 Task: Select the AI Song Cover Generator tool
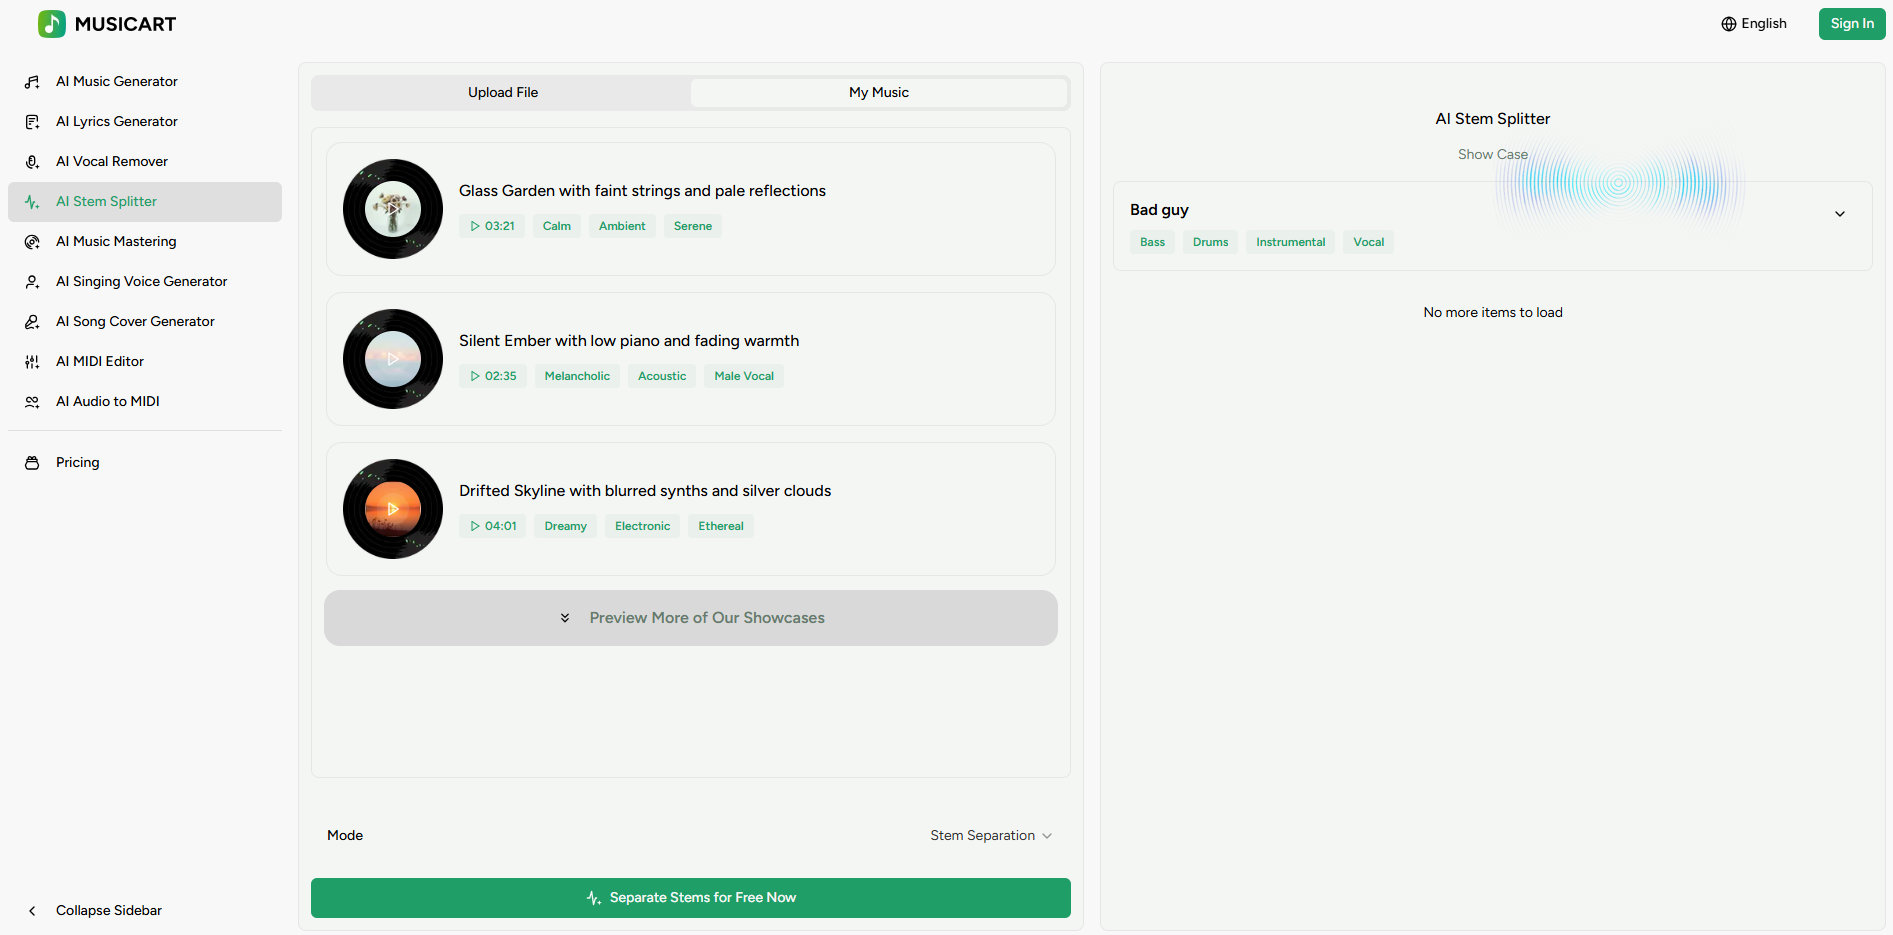point(135,321)
